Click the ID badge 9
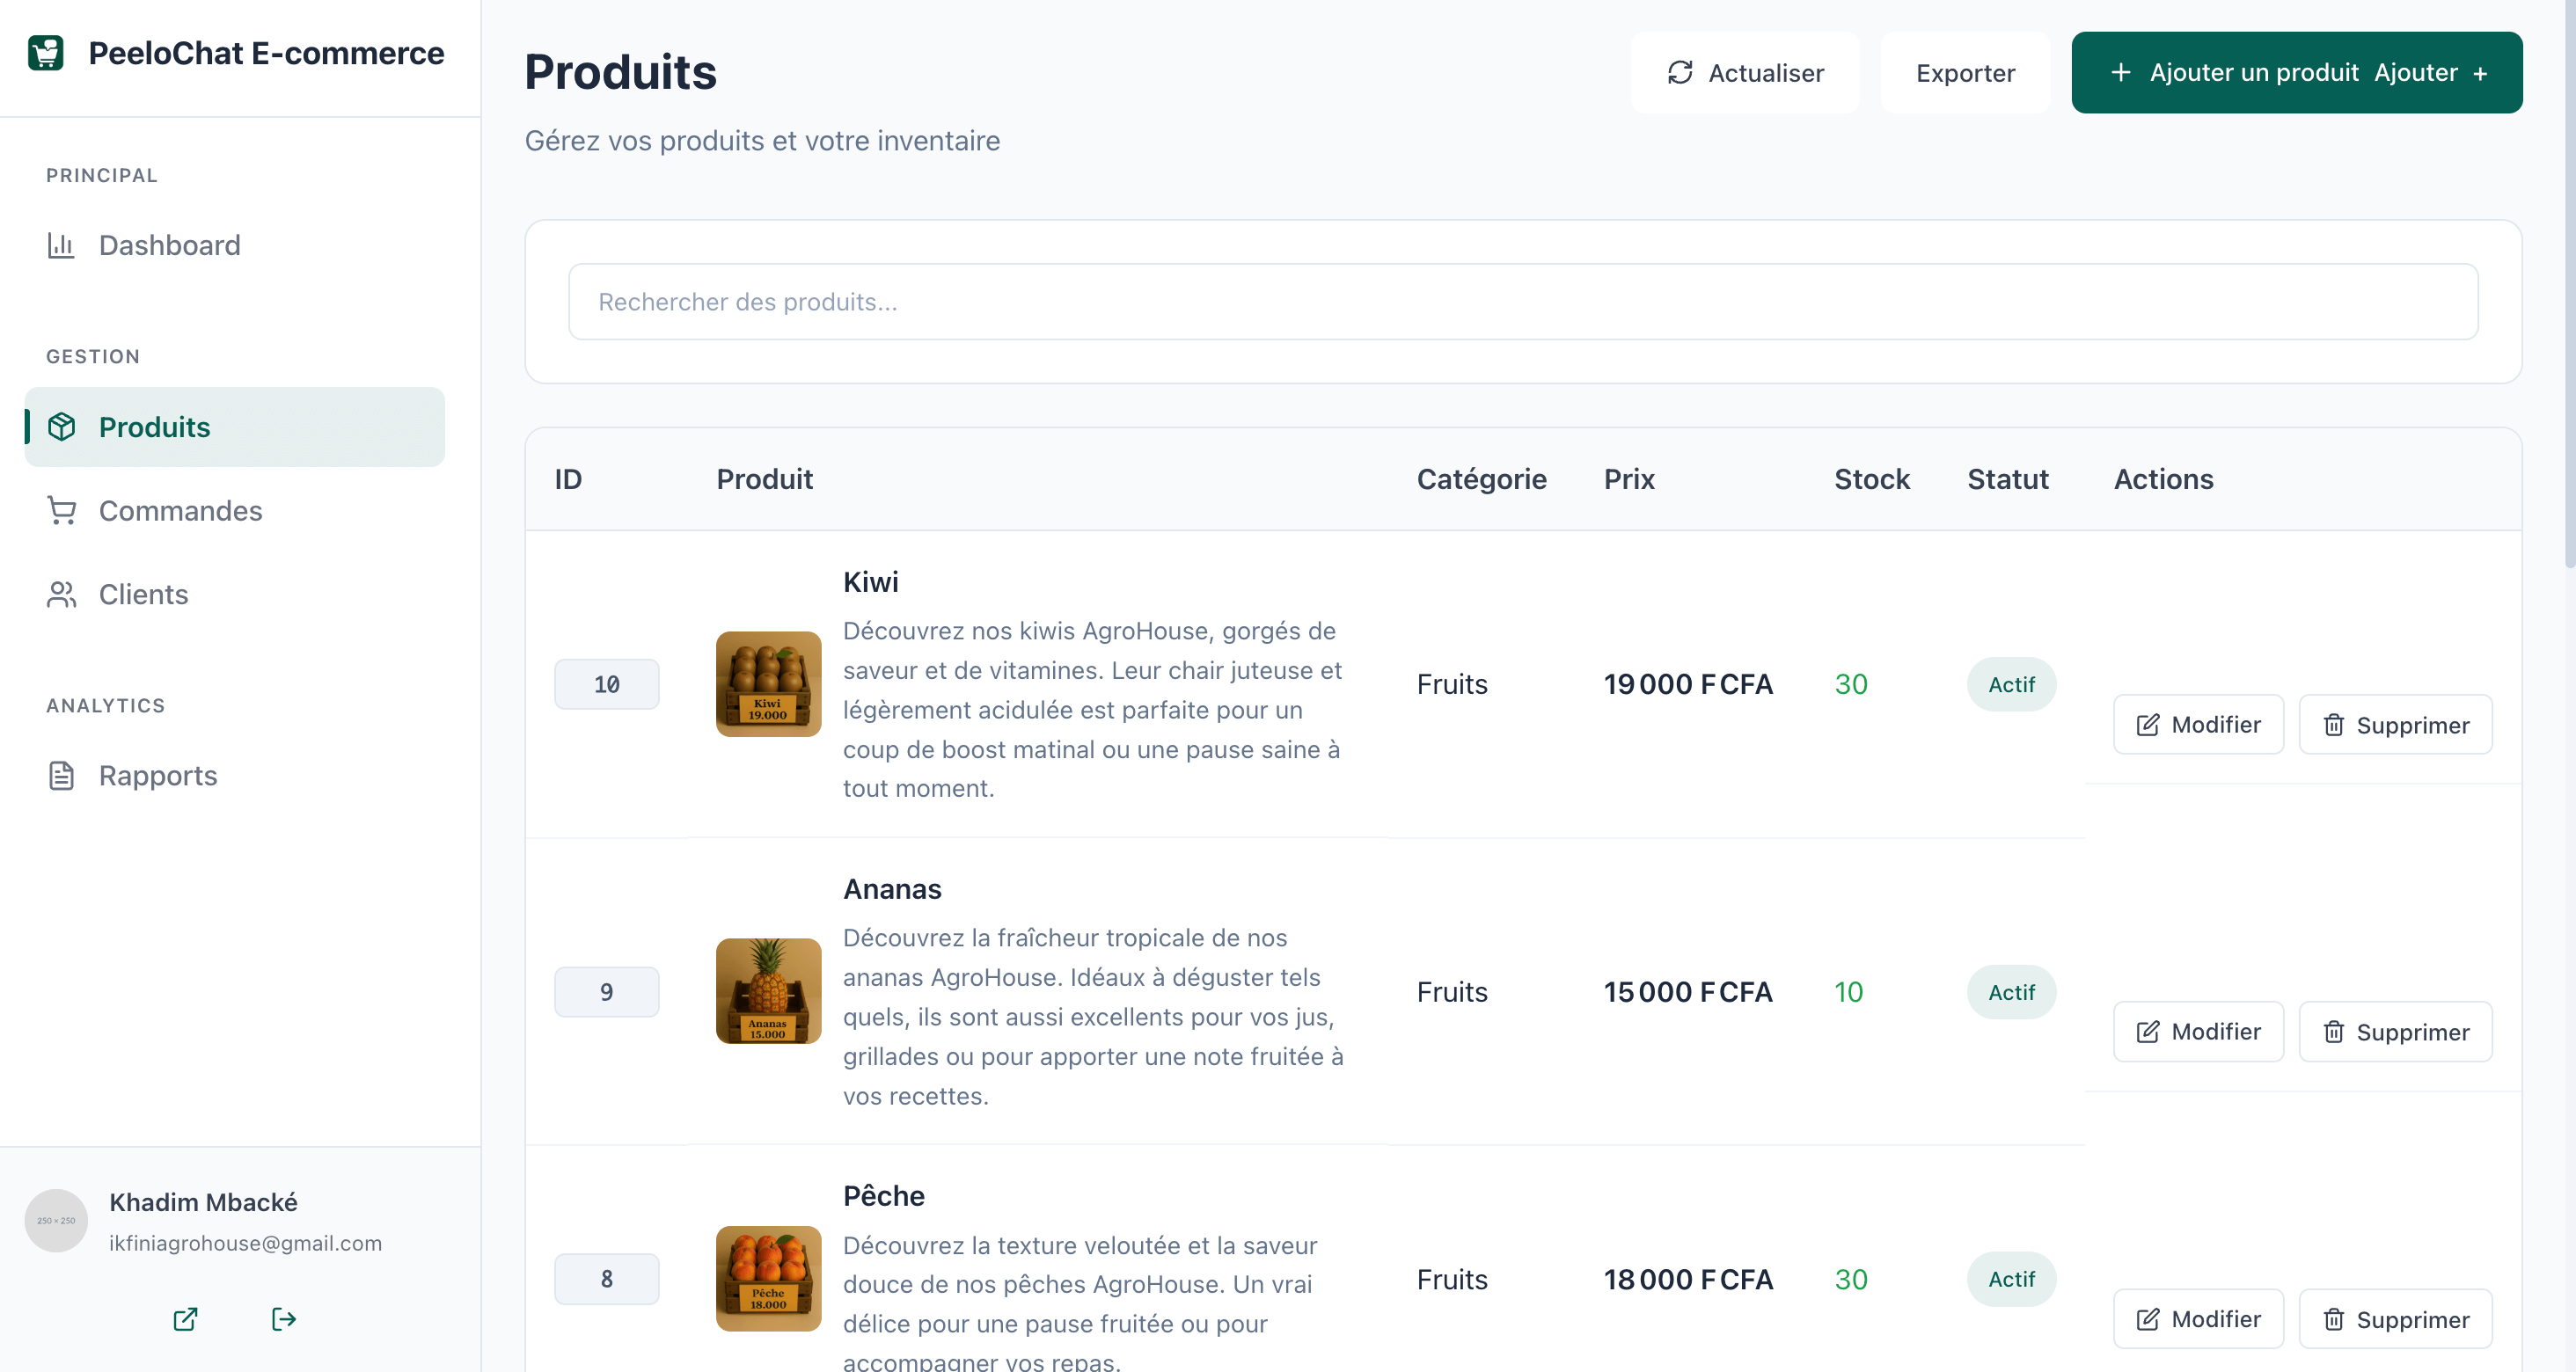 pyautogui.click(x=606, y=991)
